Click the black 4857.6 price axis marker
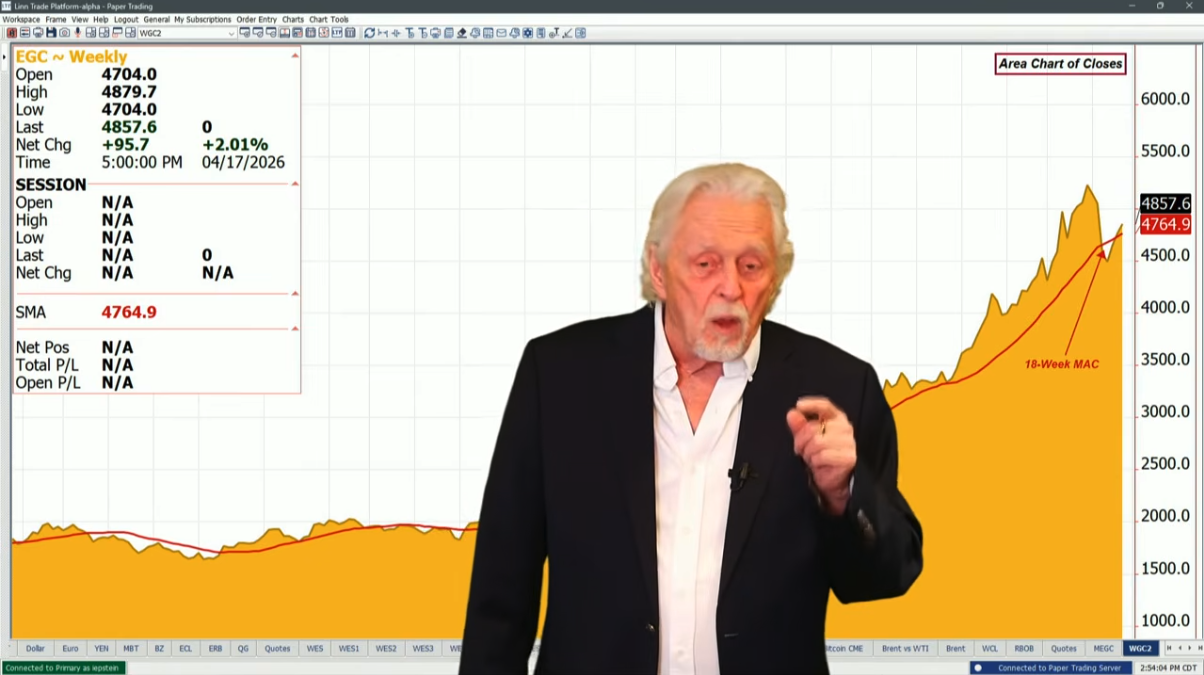The image size is (1204, 675). (x=1165, y=203)
